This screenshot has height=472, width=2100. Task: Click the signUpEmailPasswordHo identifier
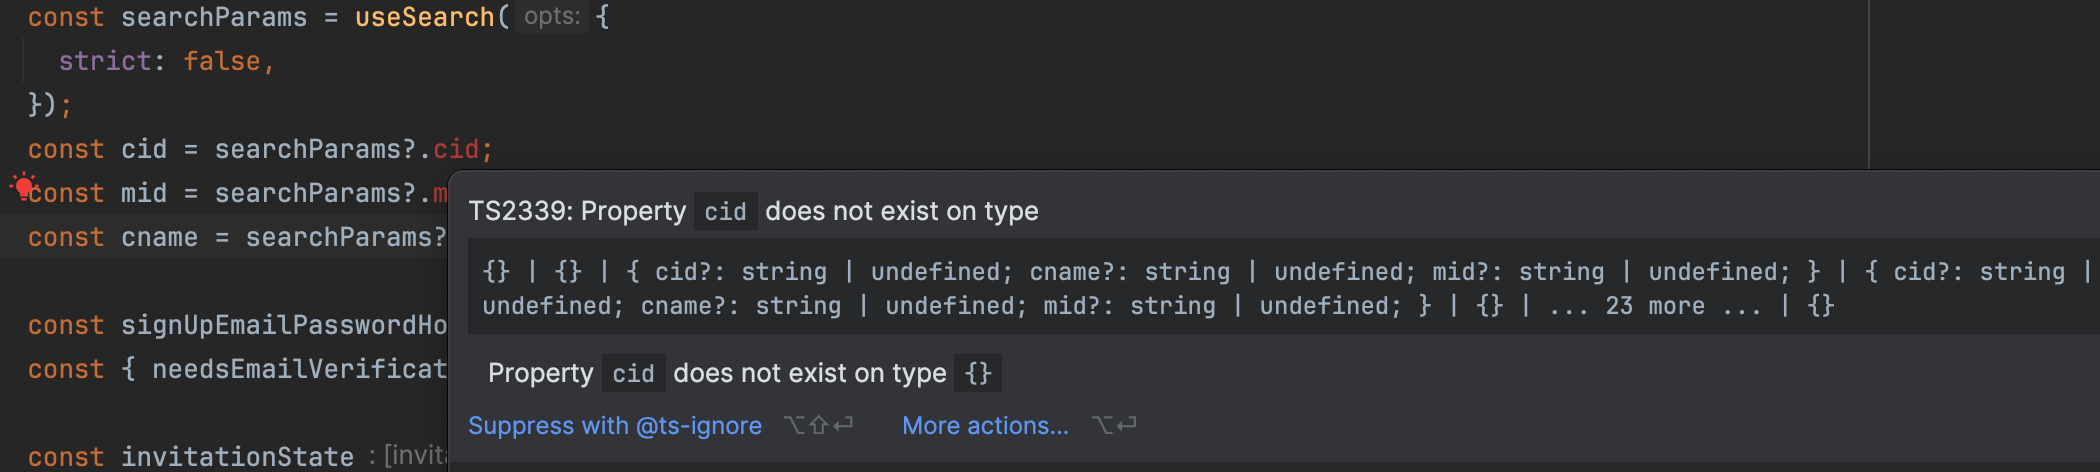point(284,325)
